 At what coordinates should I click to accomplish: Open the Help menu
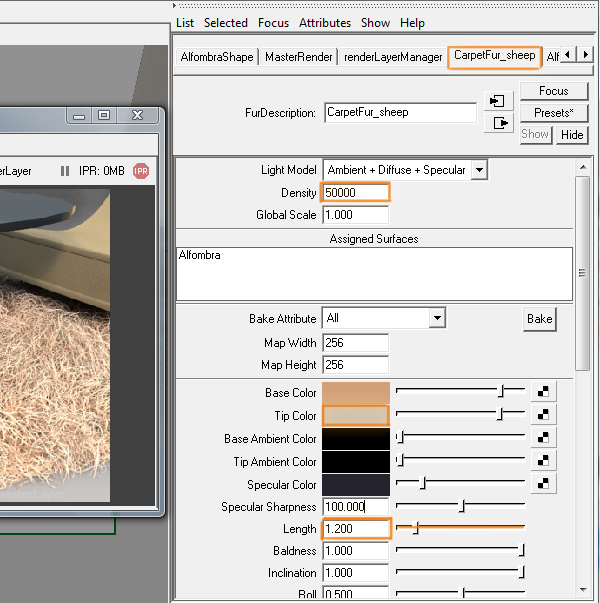(x=412, y=23)
